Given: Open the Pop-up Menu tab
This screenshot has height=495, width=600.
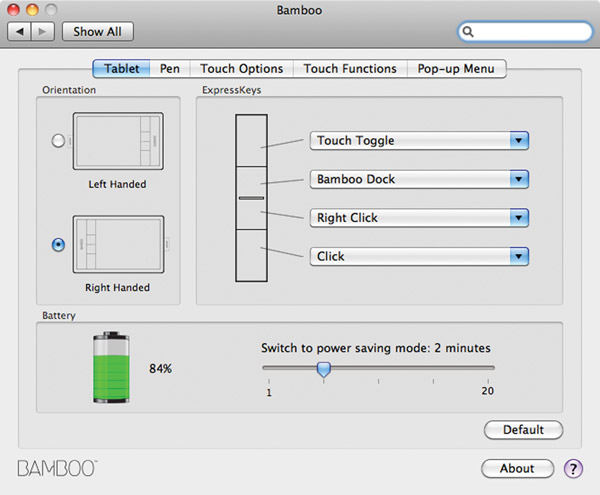Looking at the screenshot, I should pyautogui.click(x=456, y=68).
